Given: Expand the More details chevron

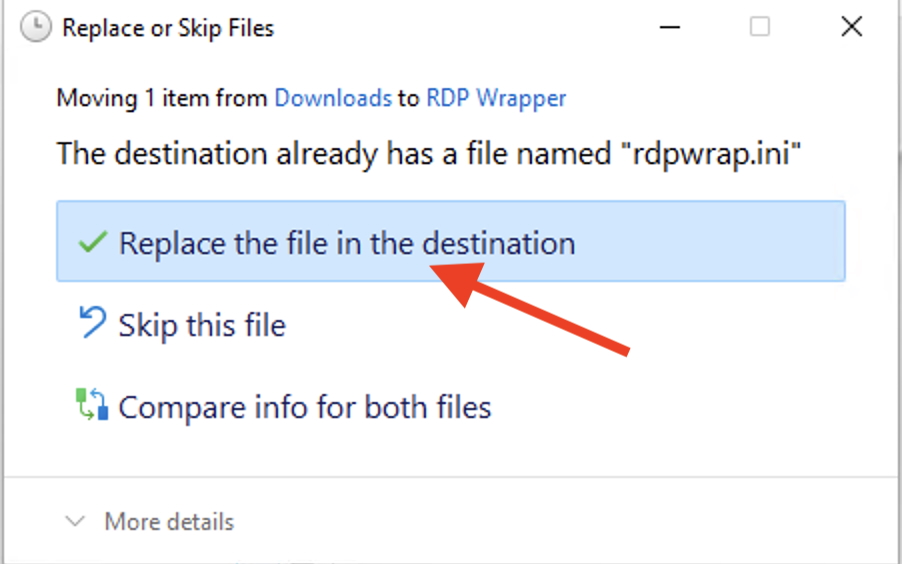Looking at the screenshot, I should pyautogui.click(x=75, y=521).
